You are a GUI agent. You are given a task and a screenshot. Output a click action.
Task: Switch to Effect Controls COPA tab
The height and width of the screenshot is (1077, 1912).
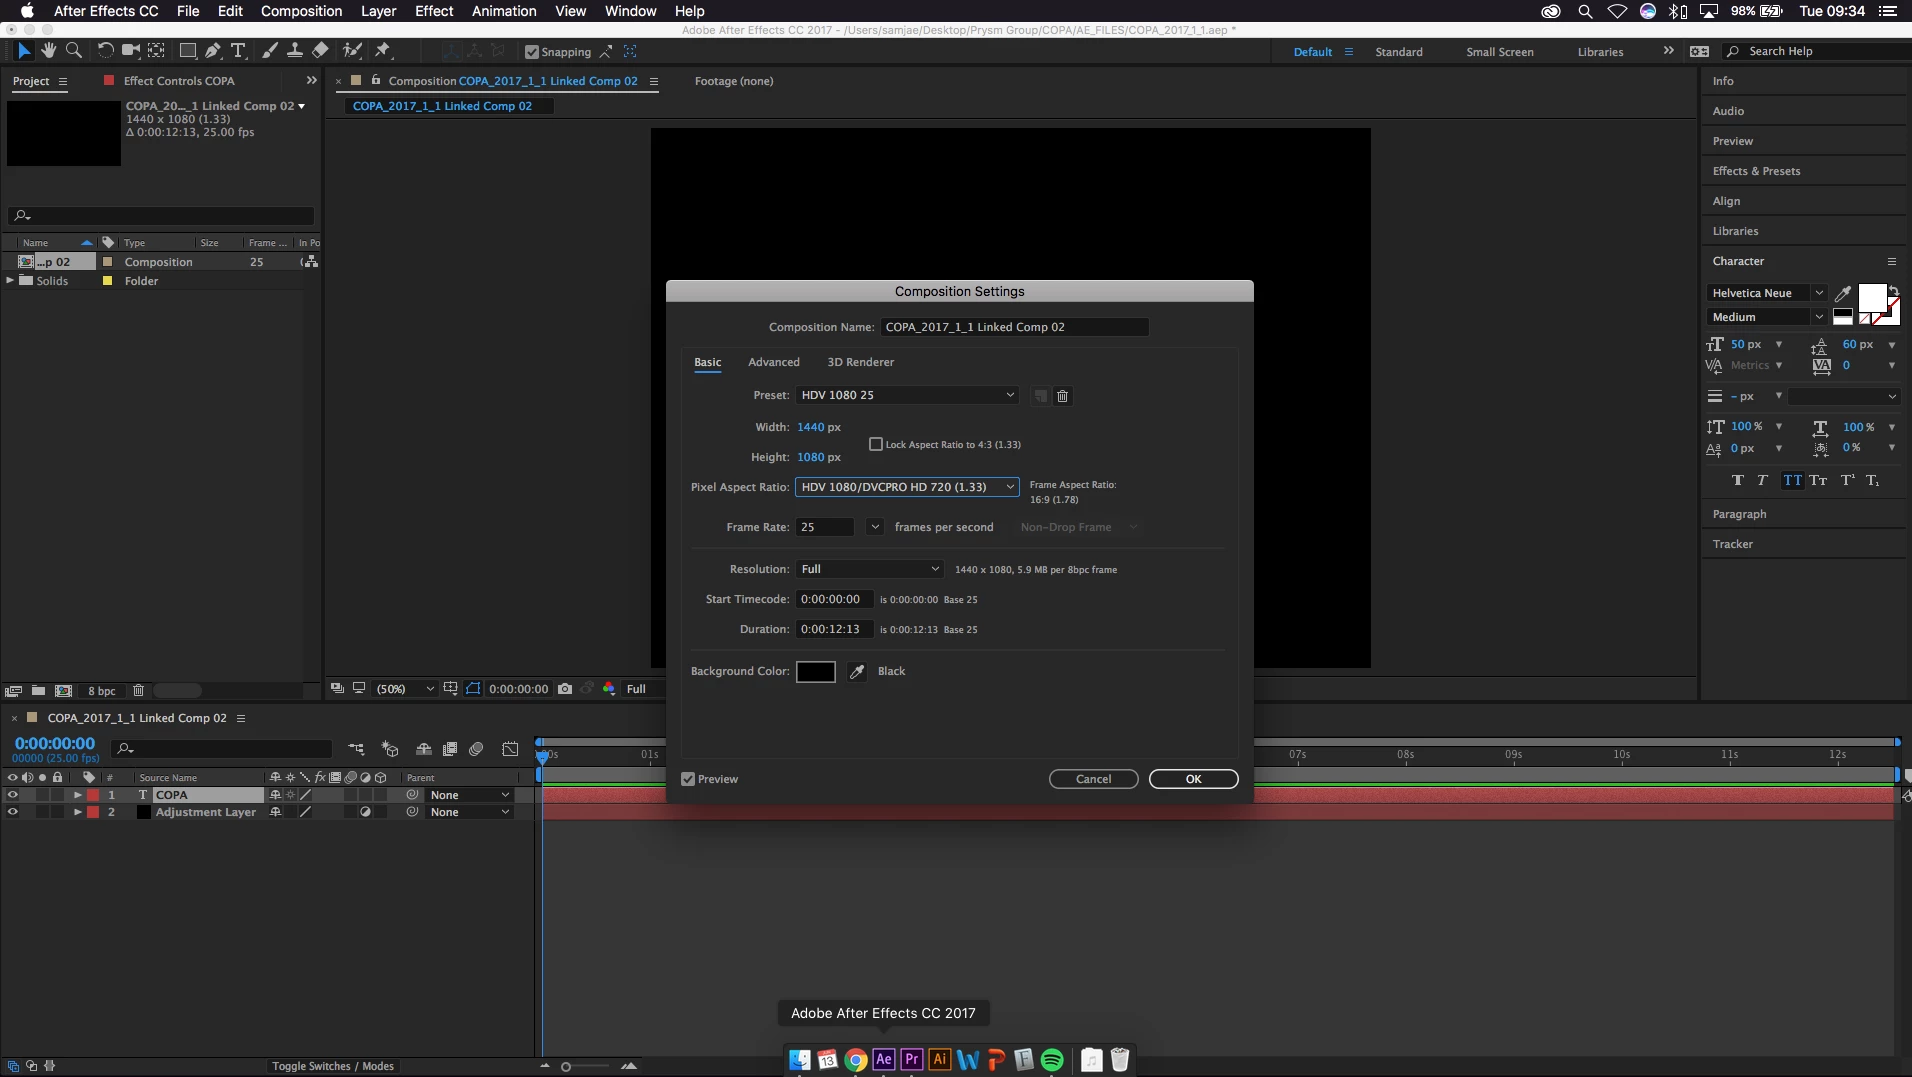[x=179, y=81]
